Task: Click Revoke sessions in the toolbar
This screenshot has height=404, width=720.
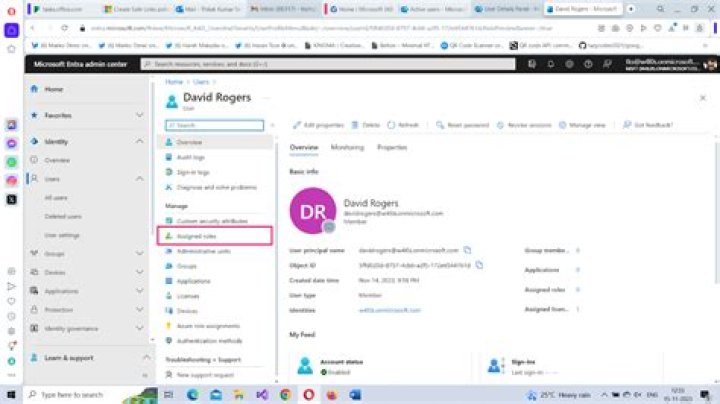Action: coord(524,125)
